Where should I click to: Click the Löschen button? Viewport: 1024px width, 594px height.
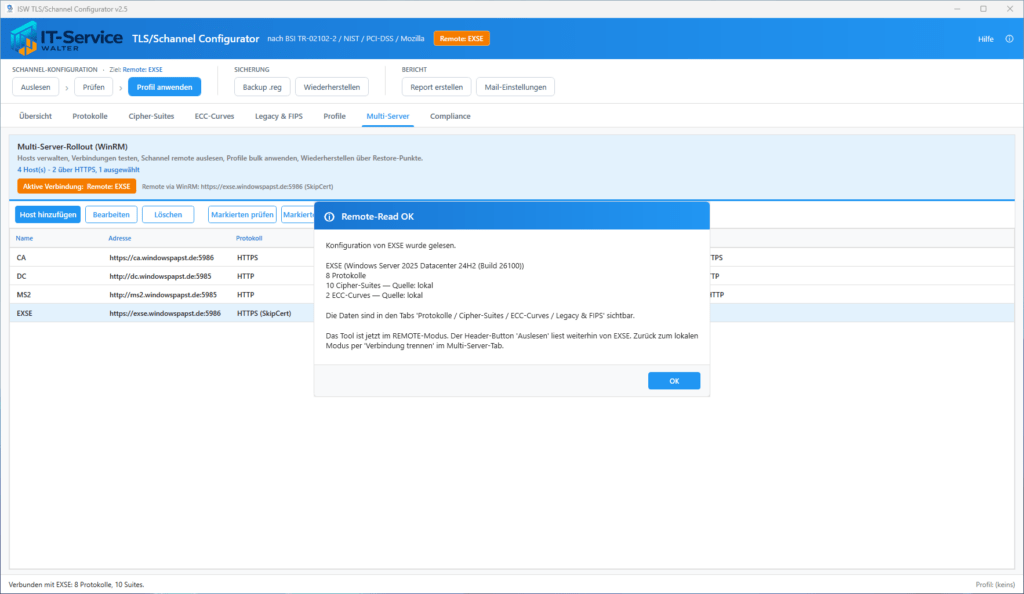[x=168, y=215]
